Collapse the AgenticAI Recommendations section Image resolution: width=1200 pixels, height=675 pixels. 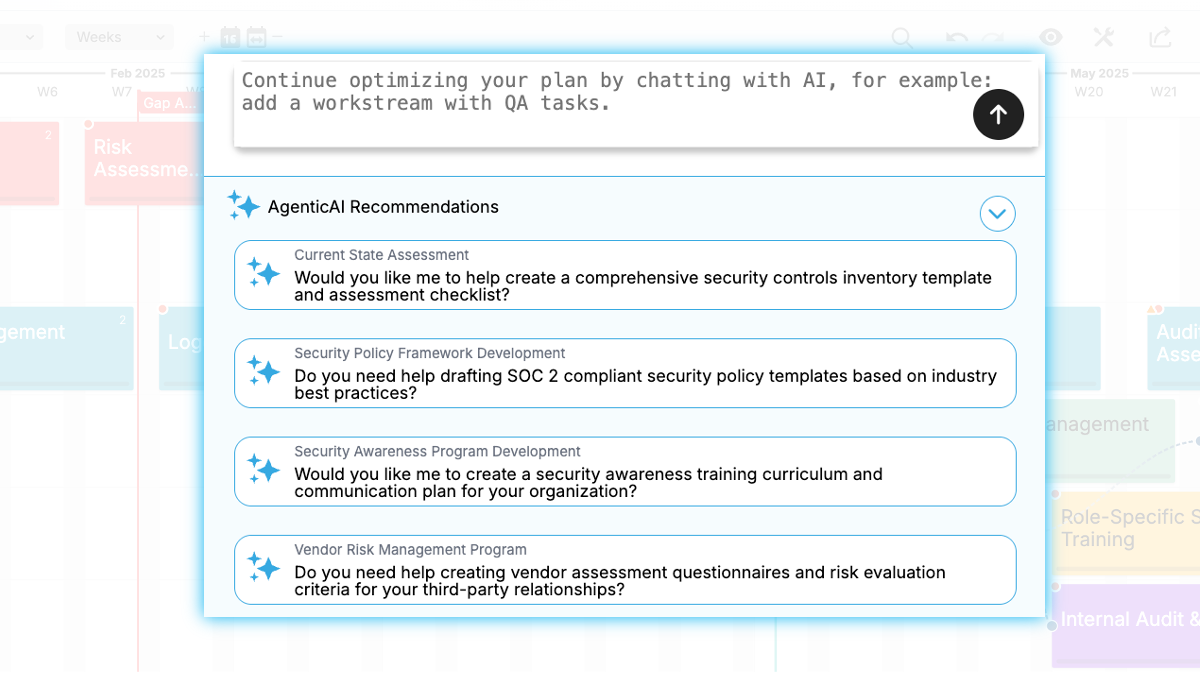[997, 213]
